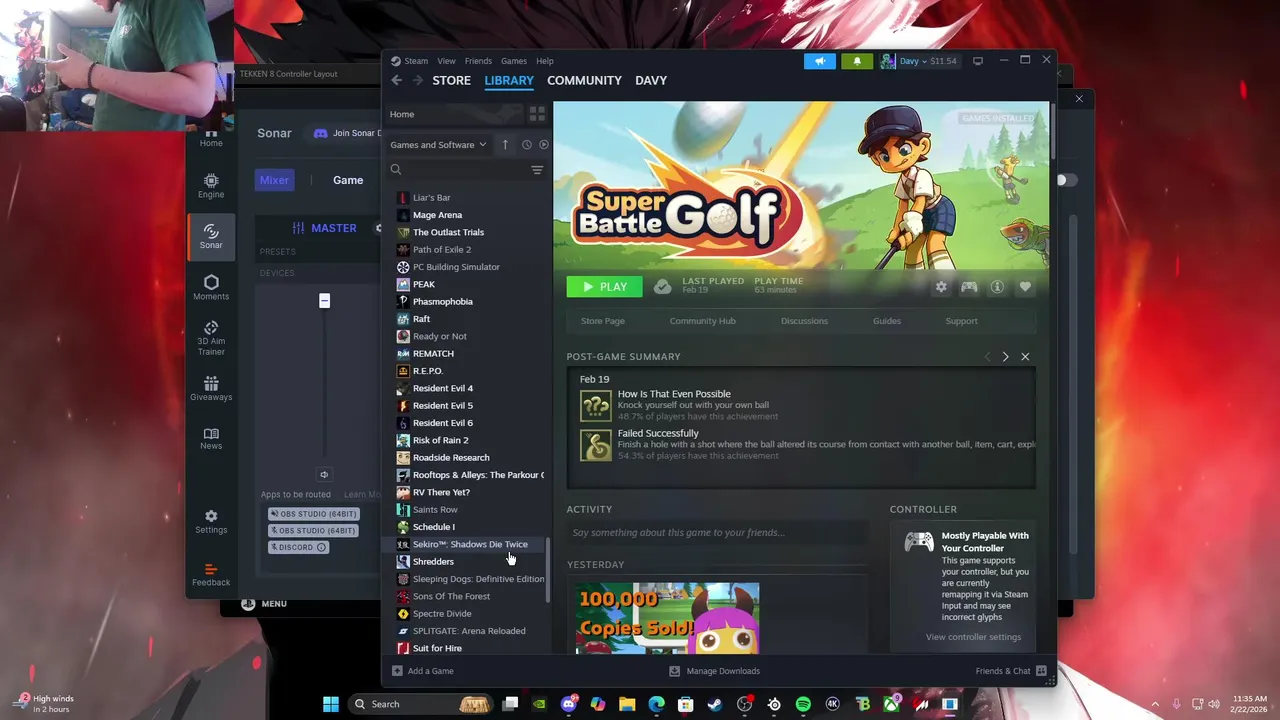Go to the STORE tab

tap(451, 80)
